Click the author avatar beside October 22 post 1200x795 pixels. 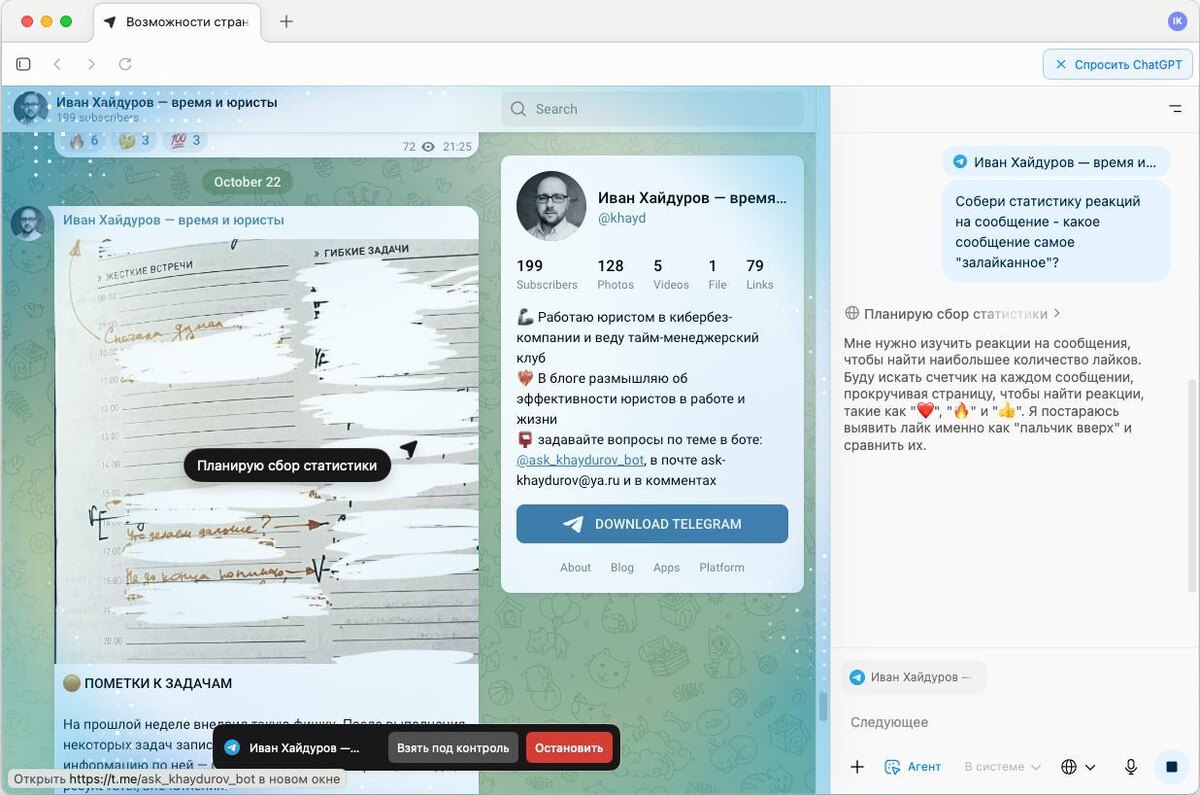28,224
